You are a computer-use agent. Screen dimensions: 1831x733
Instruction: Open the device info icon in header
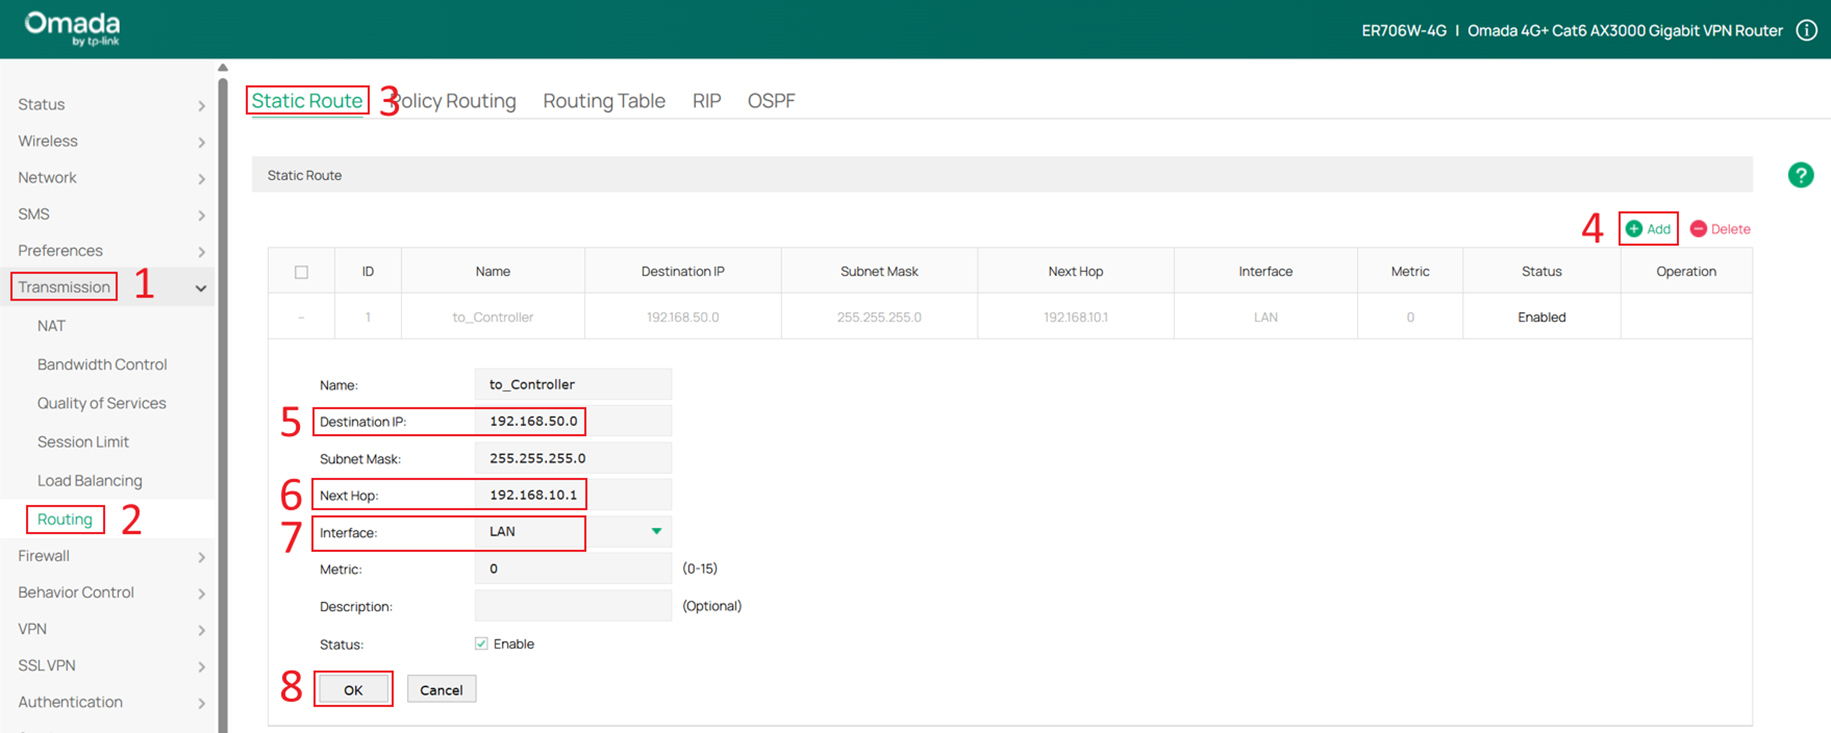1806,30
